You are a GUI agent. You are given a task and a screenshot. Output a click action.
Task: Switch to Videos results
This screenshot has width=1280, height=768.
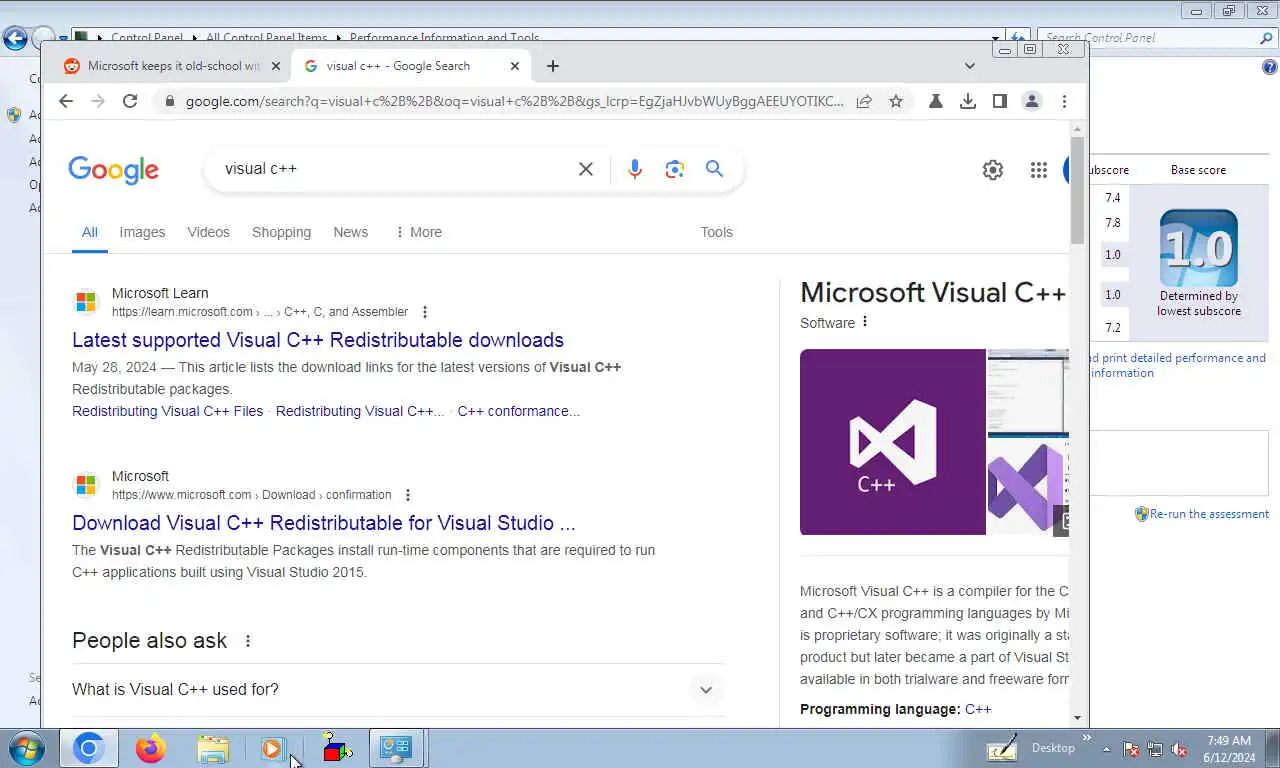click(208, 232)
